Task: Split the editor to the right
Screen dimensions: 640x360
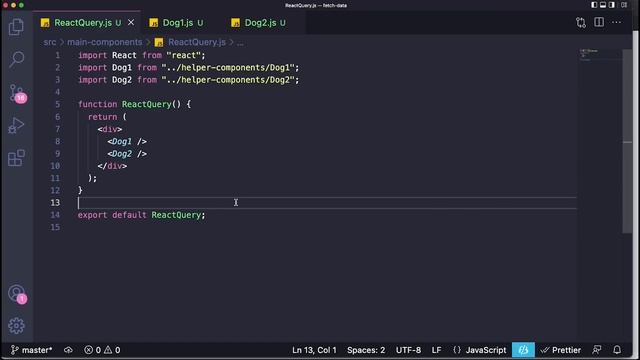Action: (599, 22)
